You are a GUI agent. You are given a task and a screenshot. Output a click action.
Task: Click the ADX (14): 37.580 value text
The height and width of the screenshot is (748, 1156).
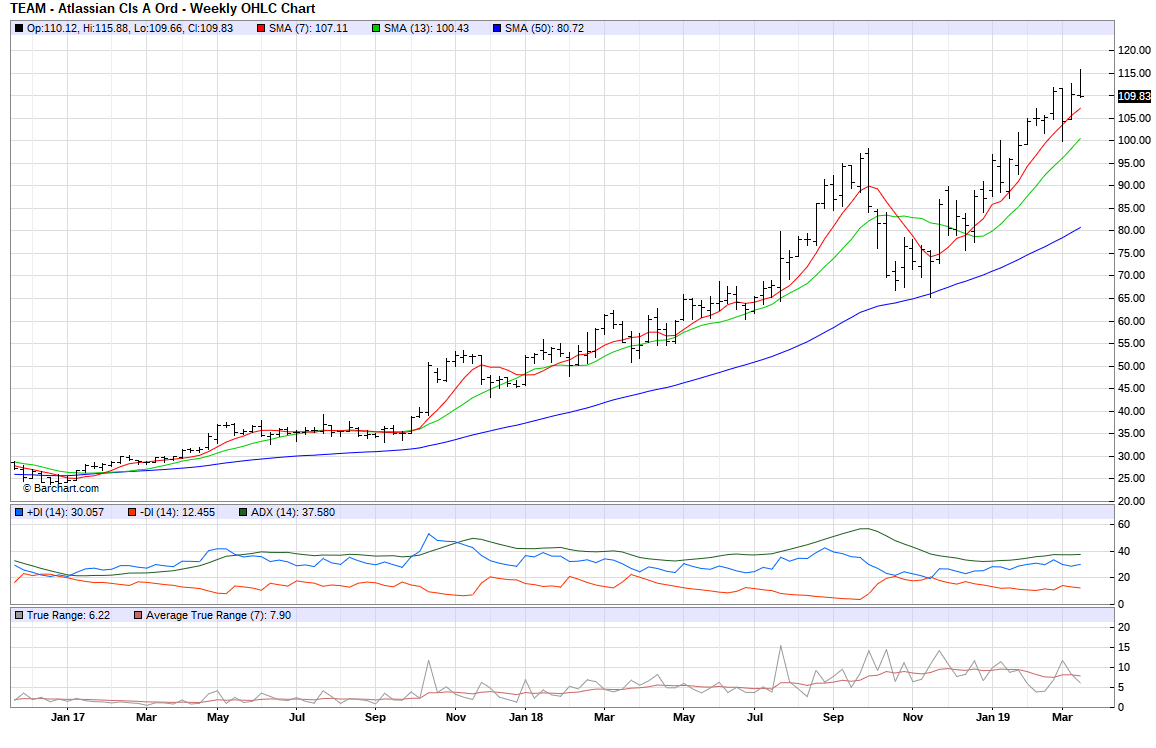point(292,512)
